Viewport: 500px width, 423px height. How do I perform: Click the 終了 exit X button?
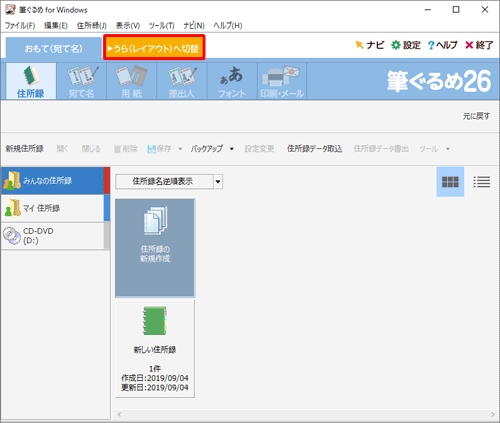click(x=479, y=45)
